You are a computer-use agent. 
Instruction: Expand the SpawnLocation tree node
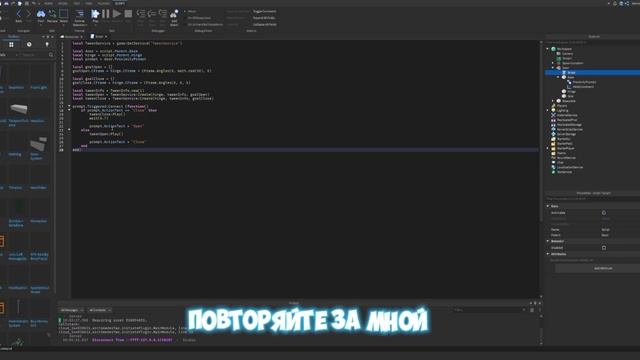click(x=553, y=63)
